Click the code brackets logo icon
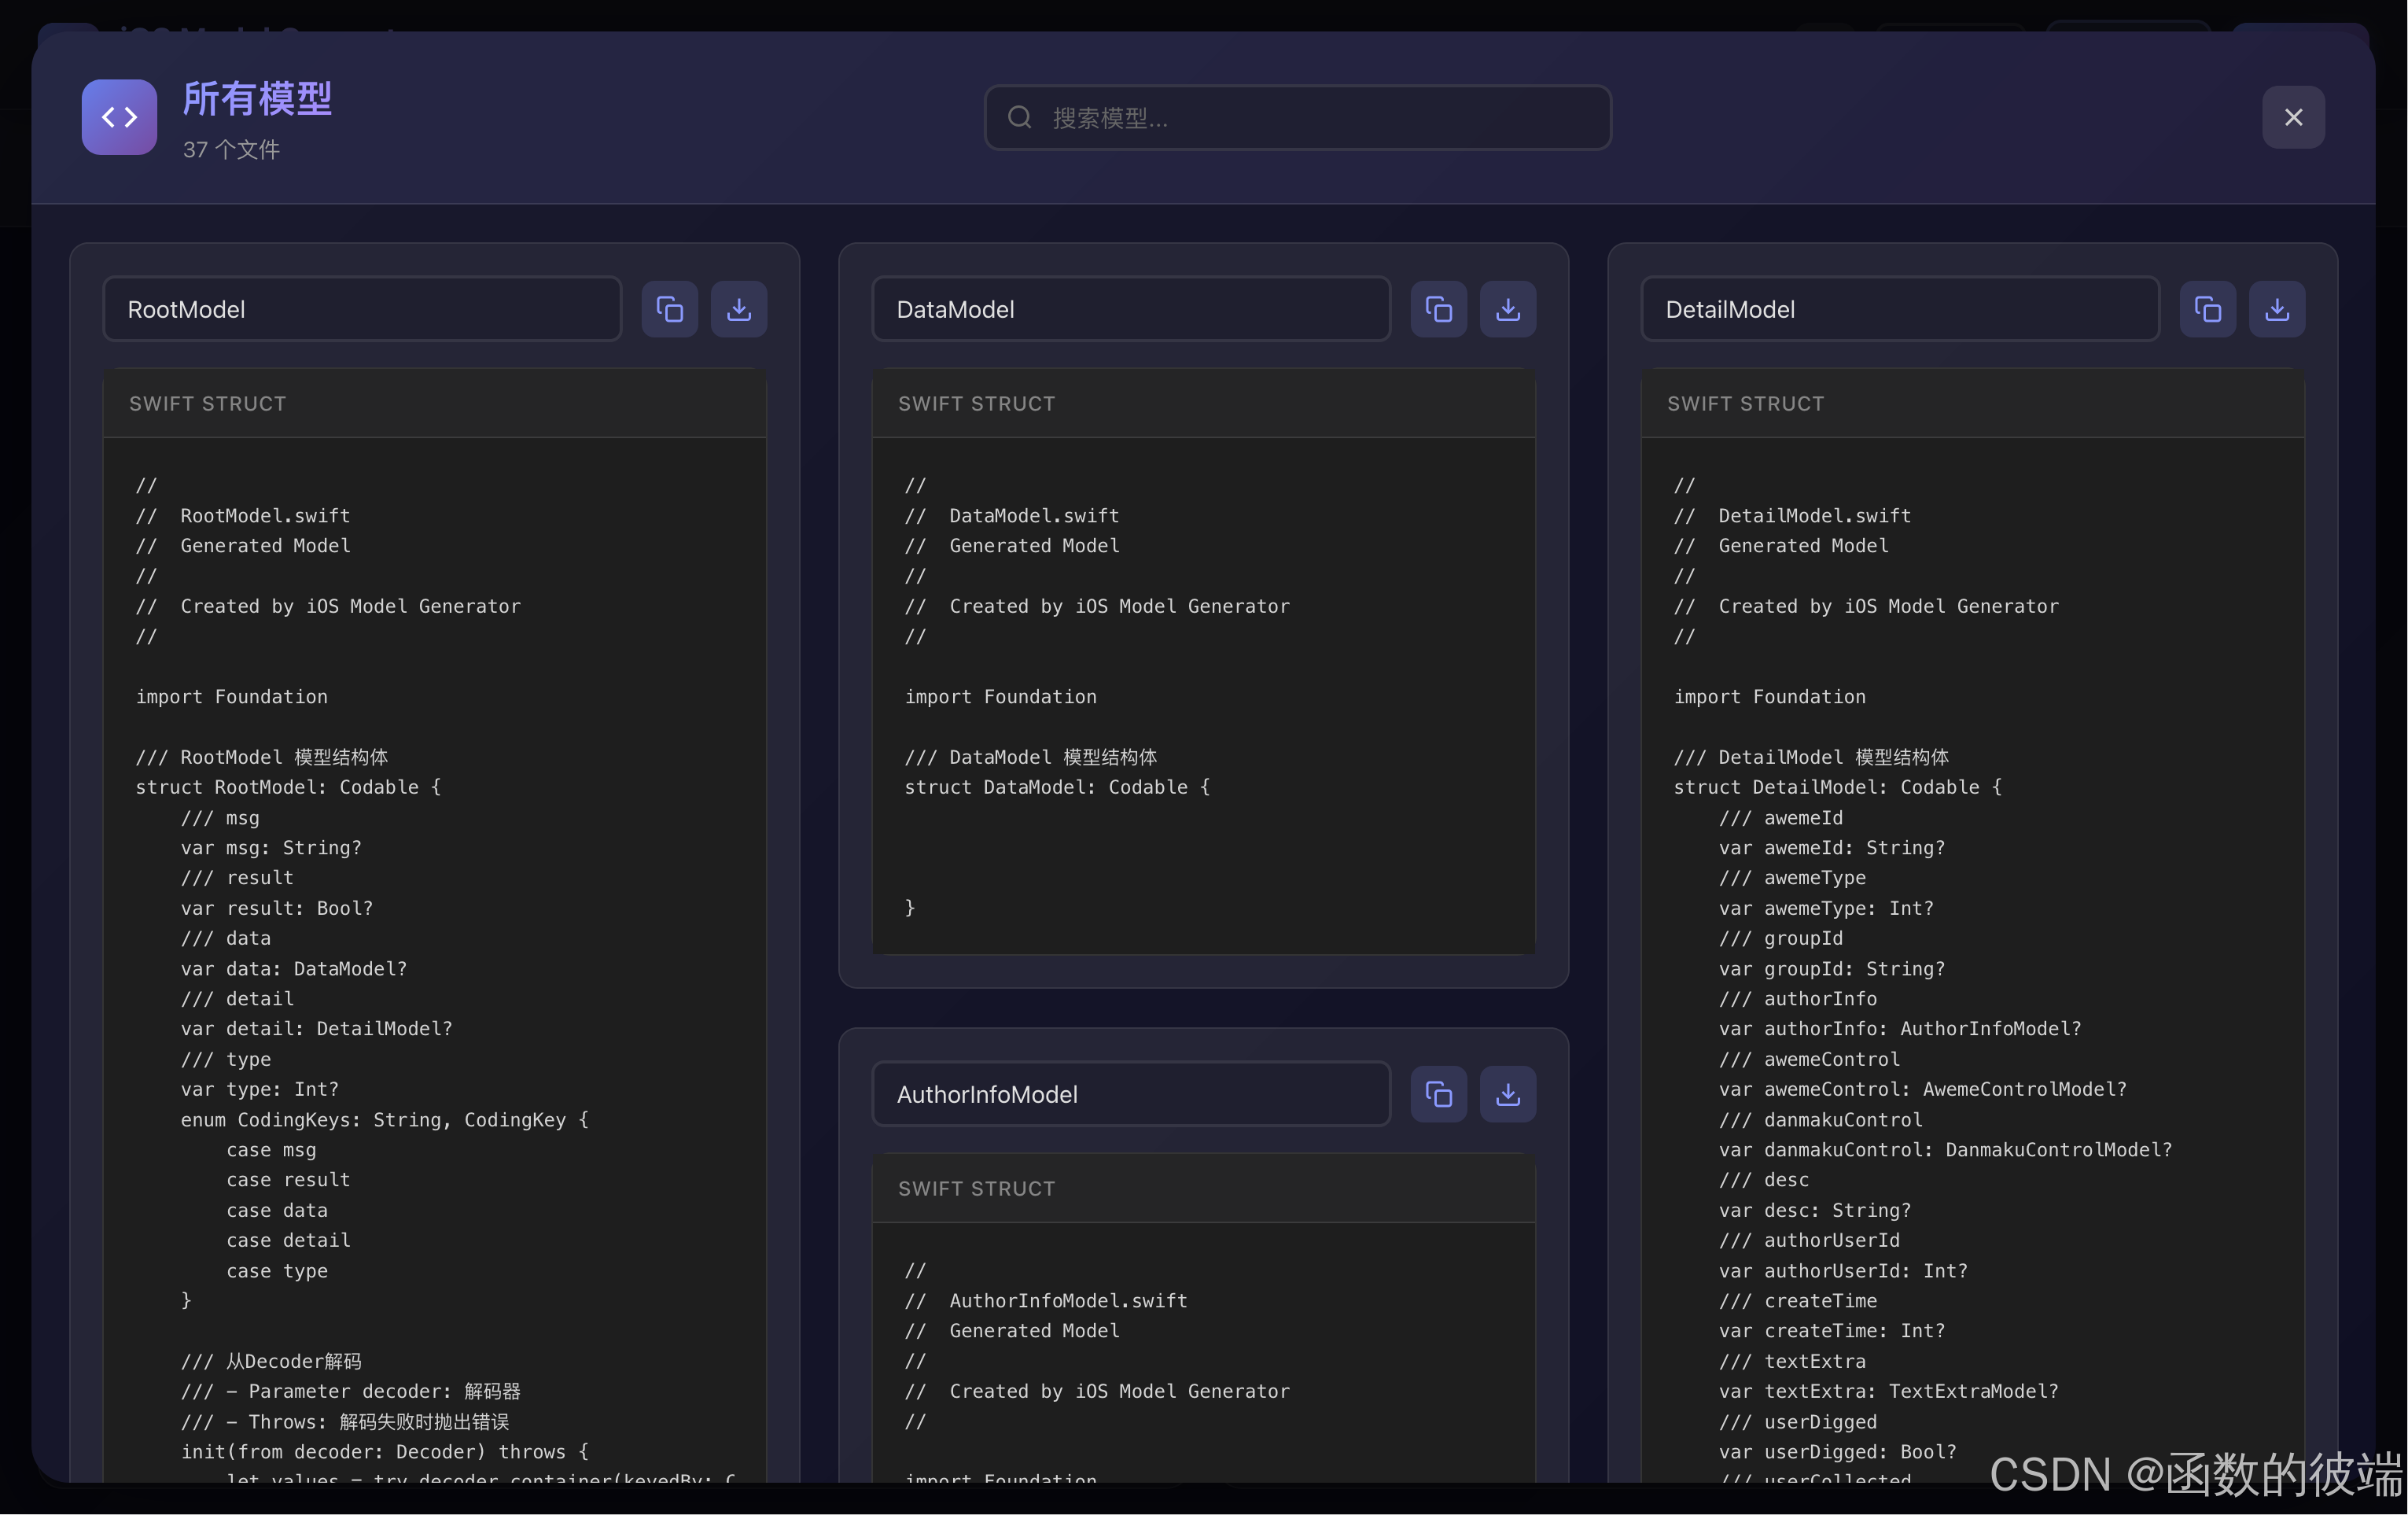Screen dimensions: 2408x1515 tap(118, 117)
